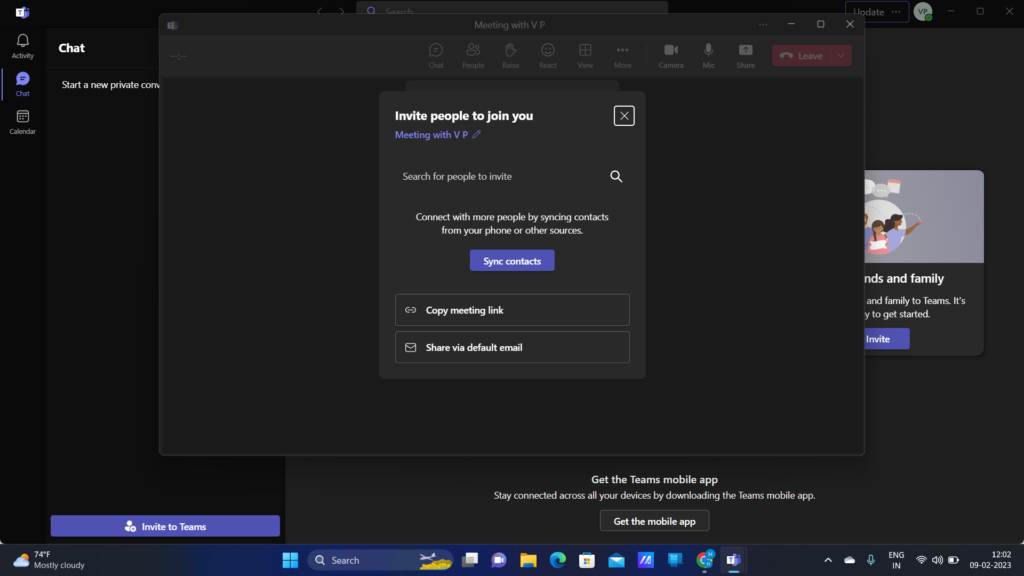Image resolution: width=1024 pixels, height=576 pixels.
Task: Open Microsoft Store from taskbar
Action: (x=587, y=560)
